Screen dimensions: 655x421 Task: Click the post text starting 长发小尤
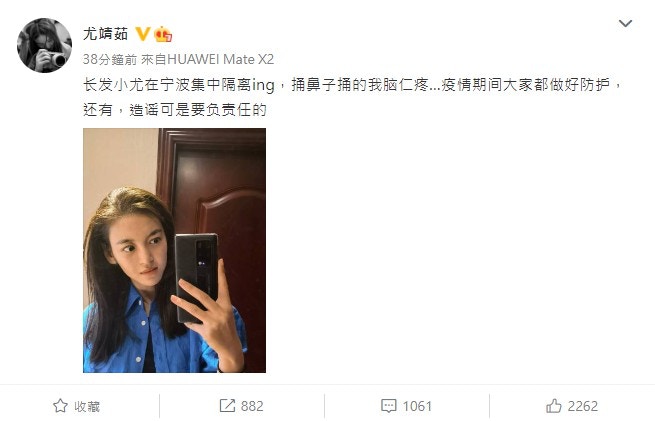point(353,97)
